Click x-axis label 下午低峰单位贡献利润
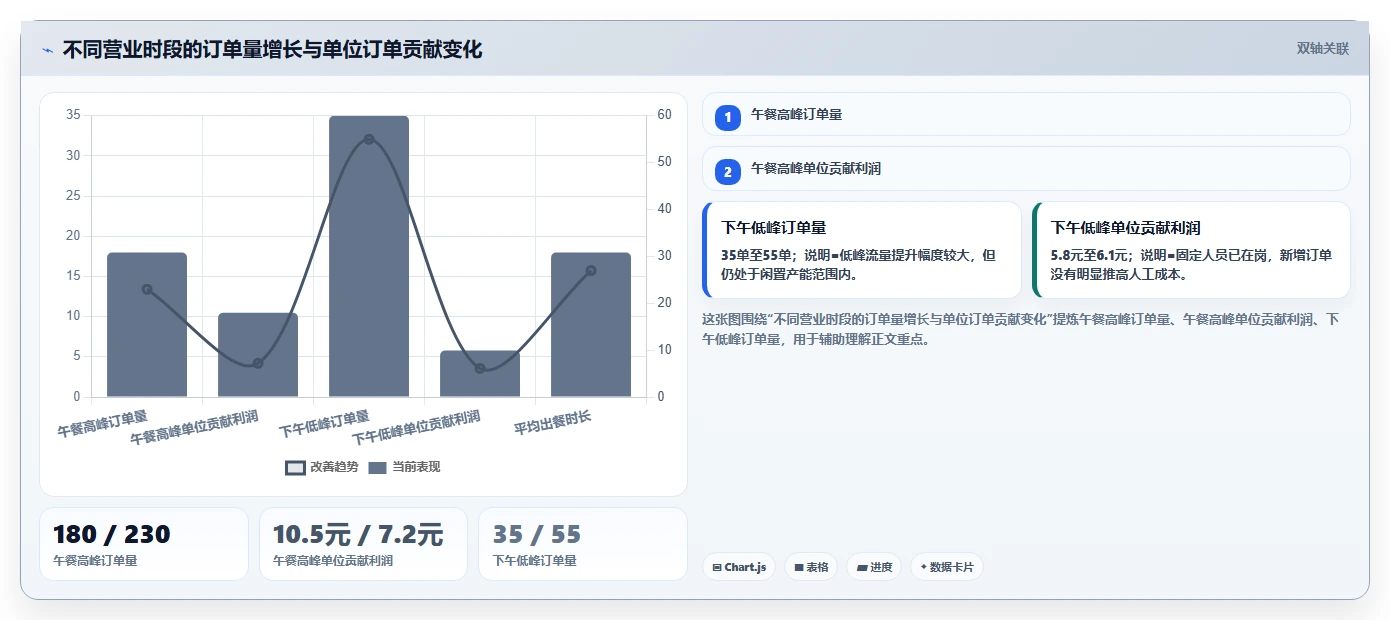This screenshot has width=1390, height=620. 416,427
